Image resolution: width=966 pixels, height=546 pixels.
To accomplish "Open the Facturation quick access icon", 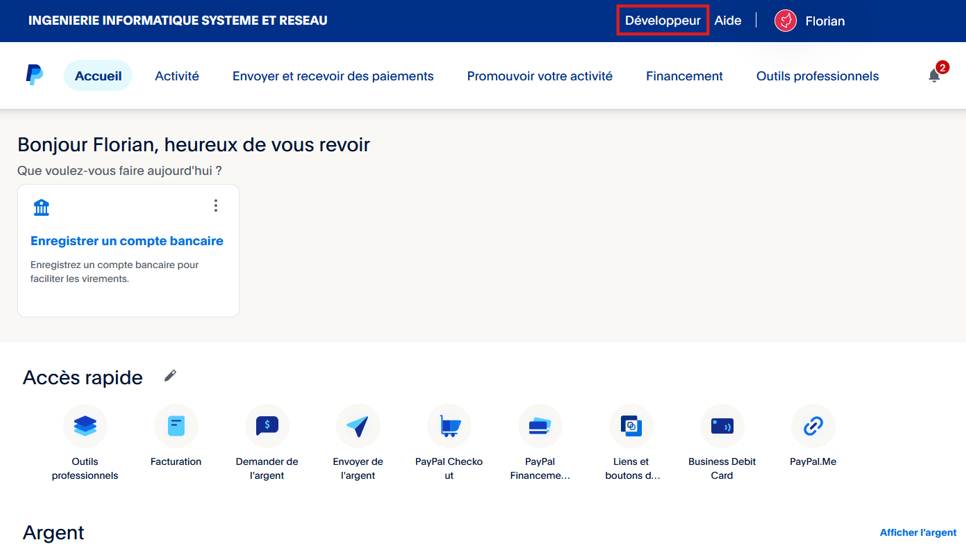I will 176,426.
